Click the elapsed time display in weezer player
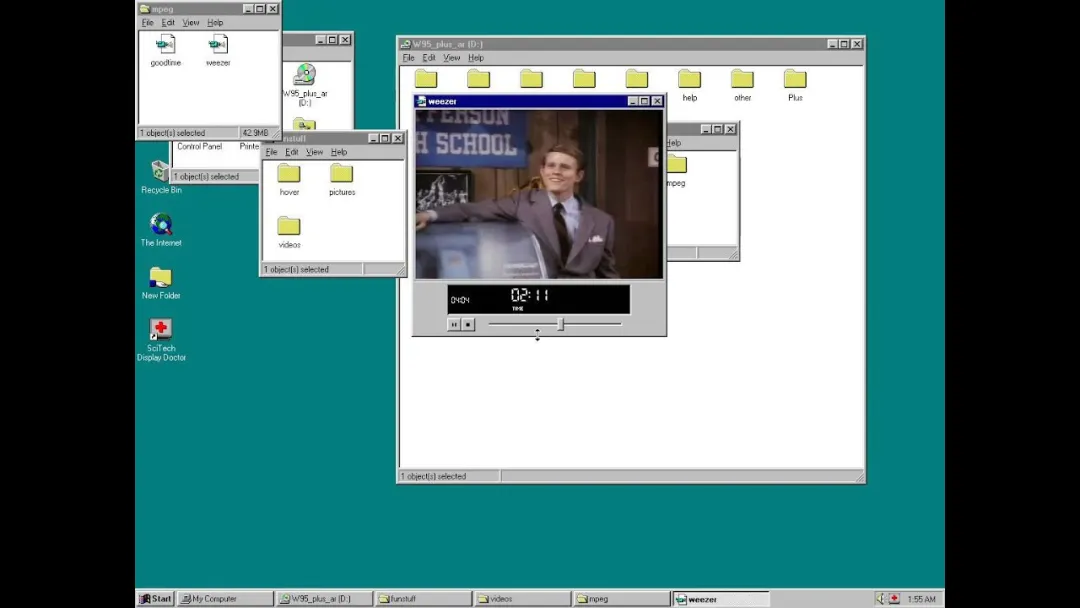This screenshot has height=608, width=1080. [x=530, y=295]
